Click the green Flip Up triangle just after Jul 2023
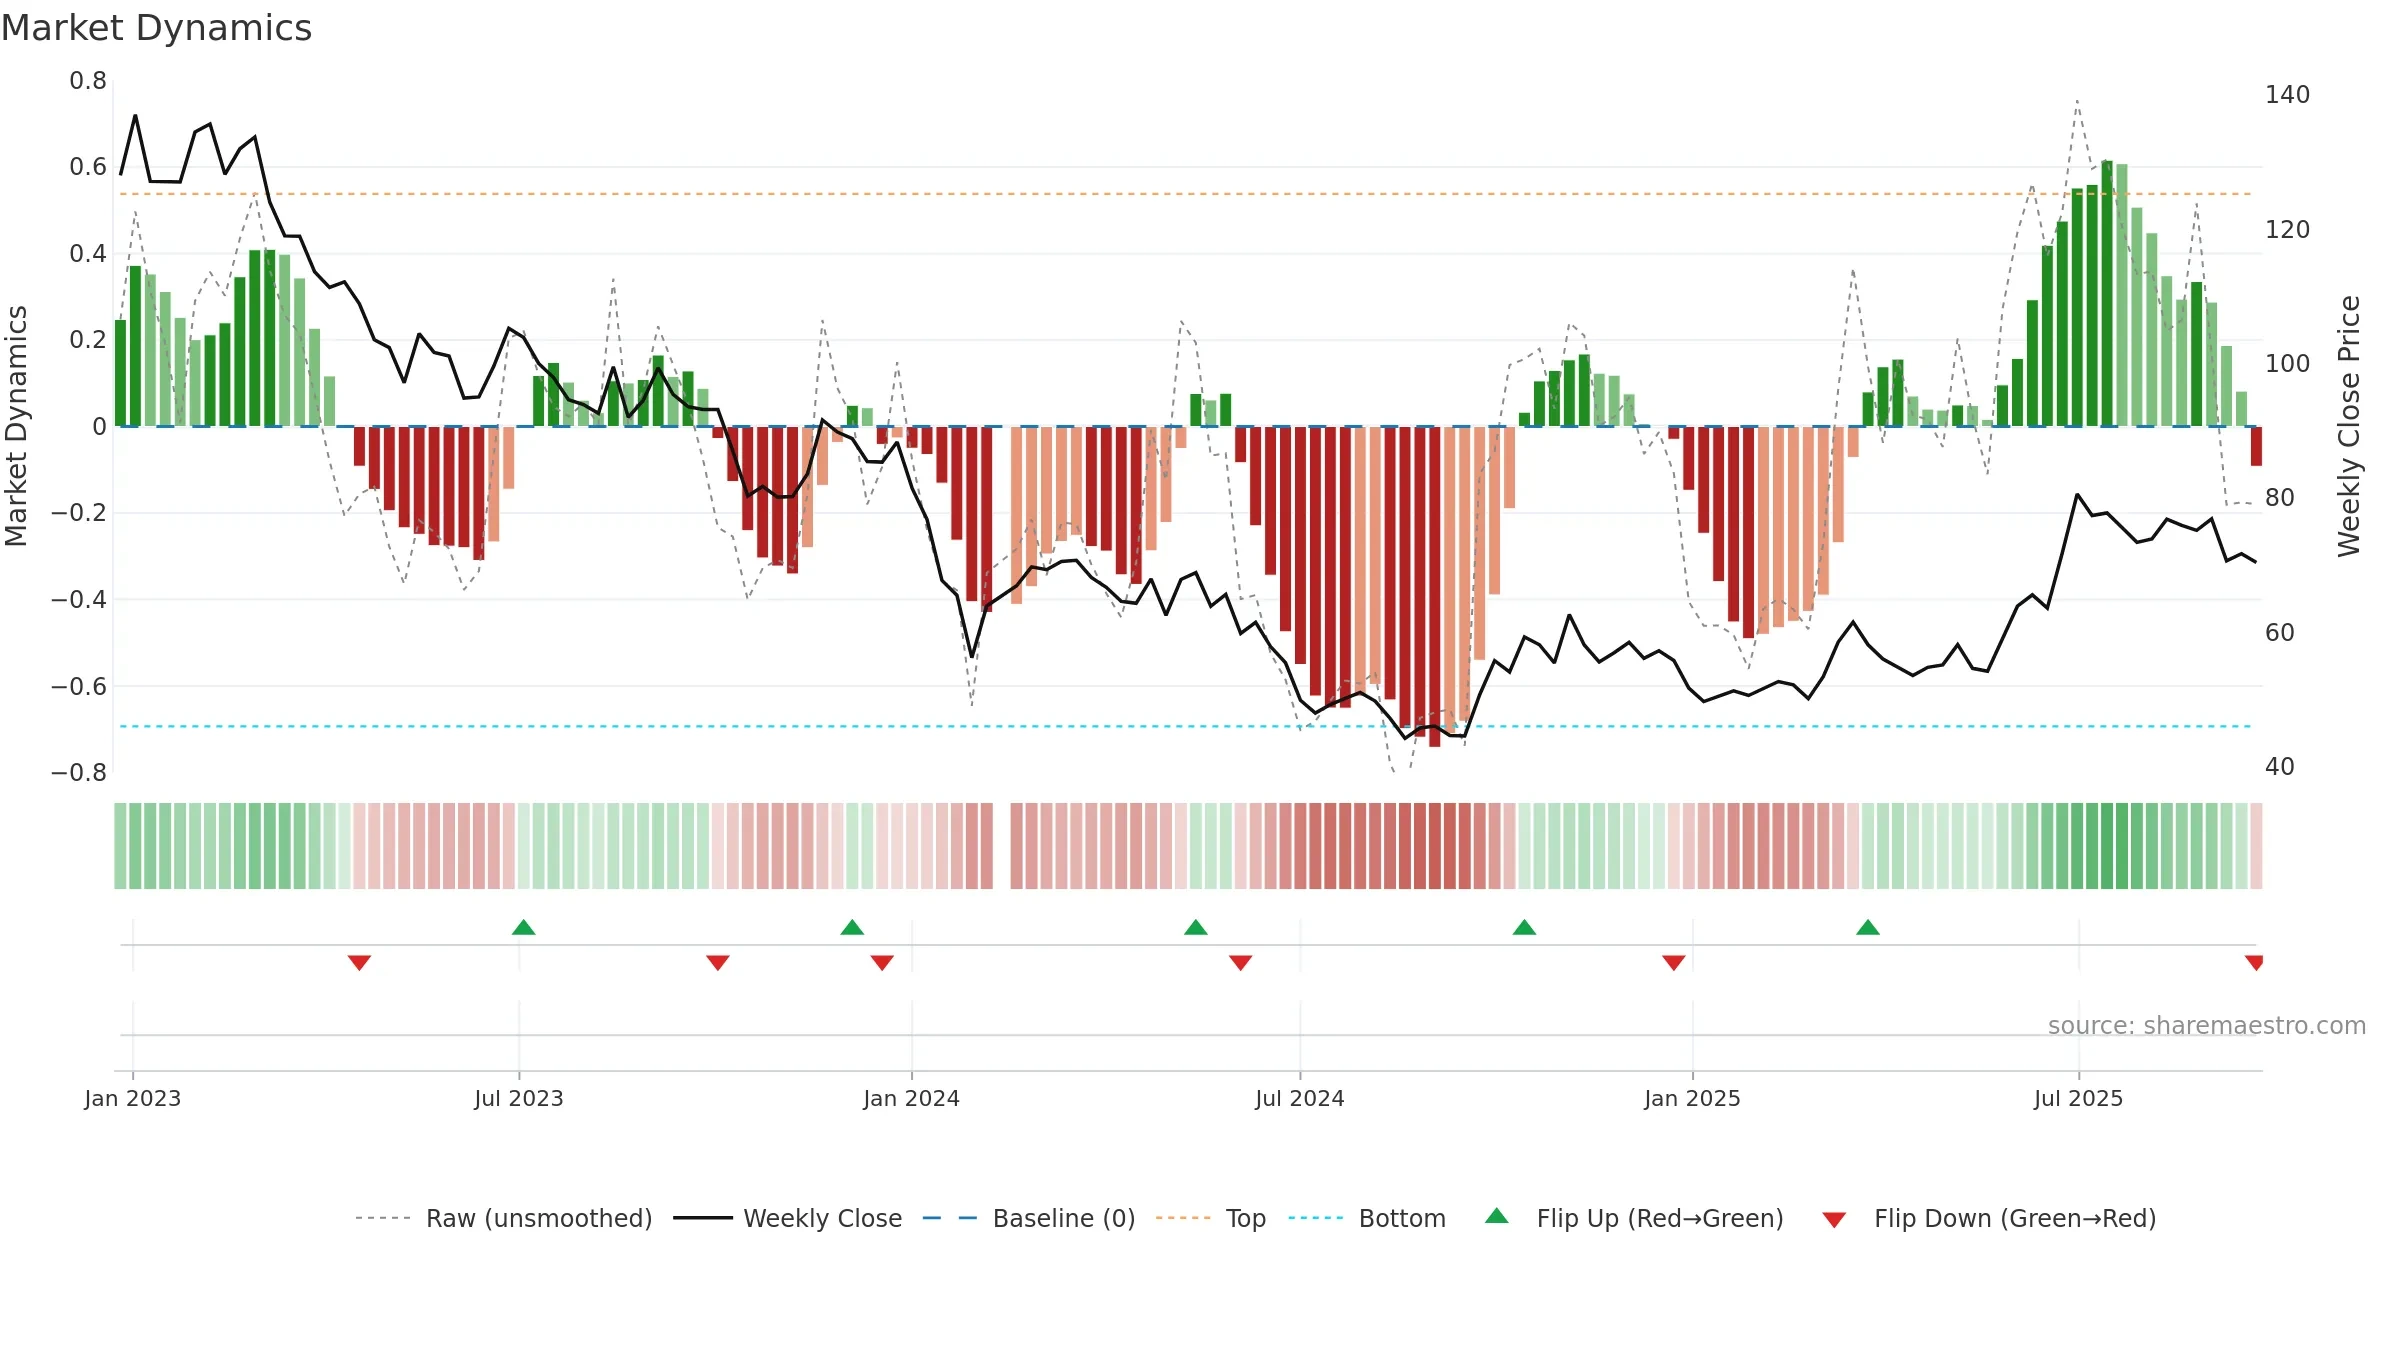 pyautogui.click(x=523, y=927)
